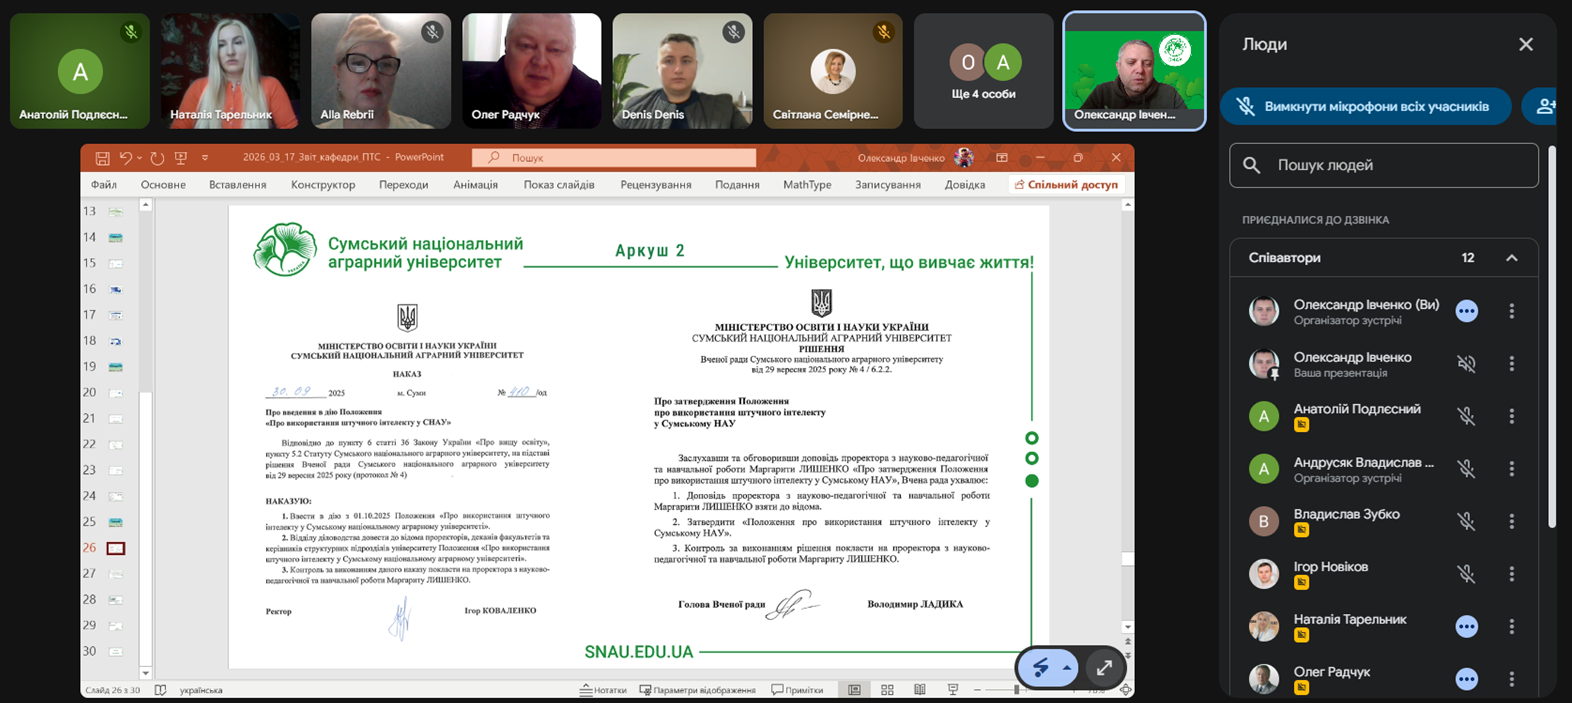Click the add people icon
This screenshot has width=1572, height=703.
[x=1545, y=106]
